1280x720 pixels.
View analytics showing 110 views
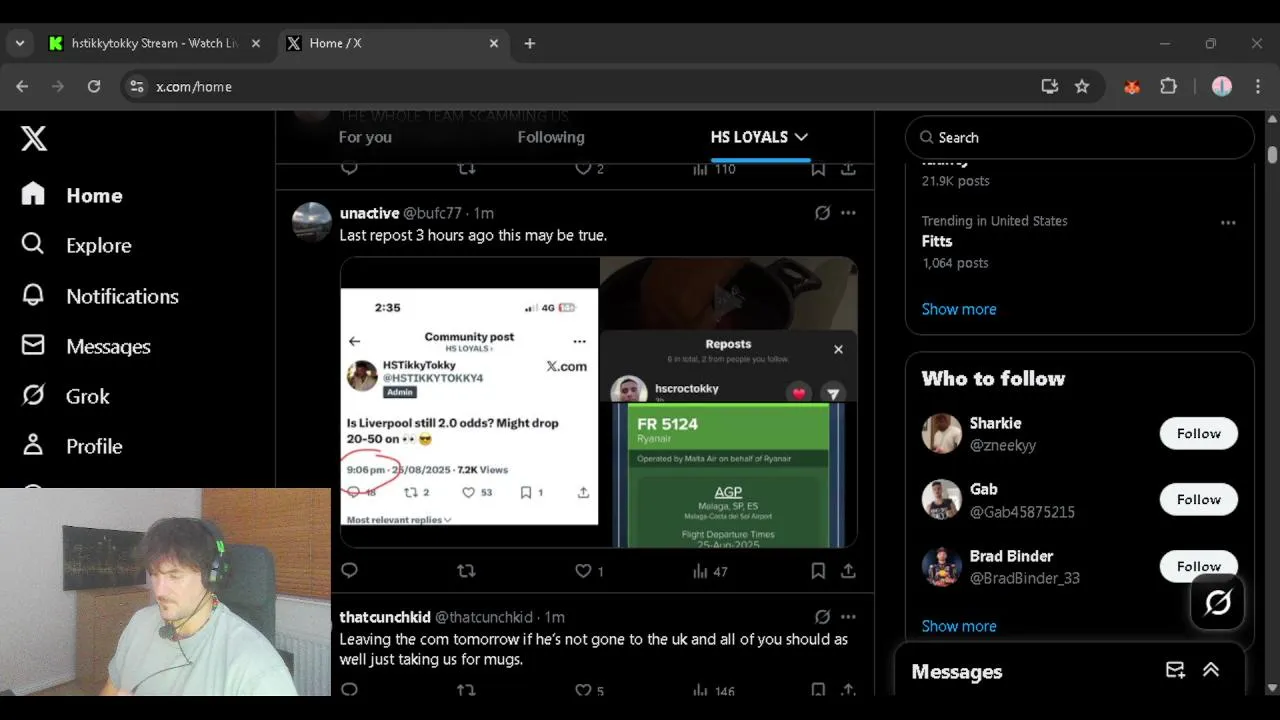coord(714,169)
